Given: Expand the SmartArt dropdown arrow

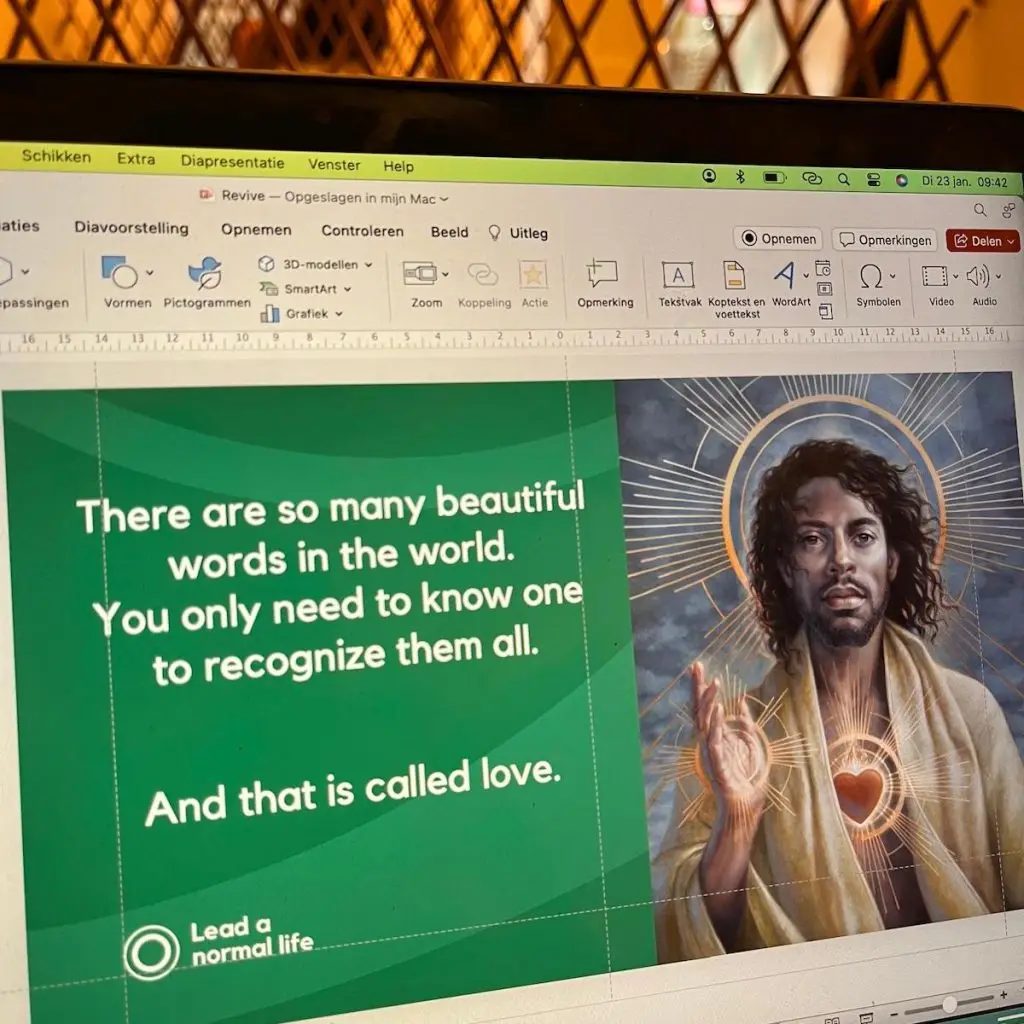Looking at the screenshot, I should point(348,289).
